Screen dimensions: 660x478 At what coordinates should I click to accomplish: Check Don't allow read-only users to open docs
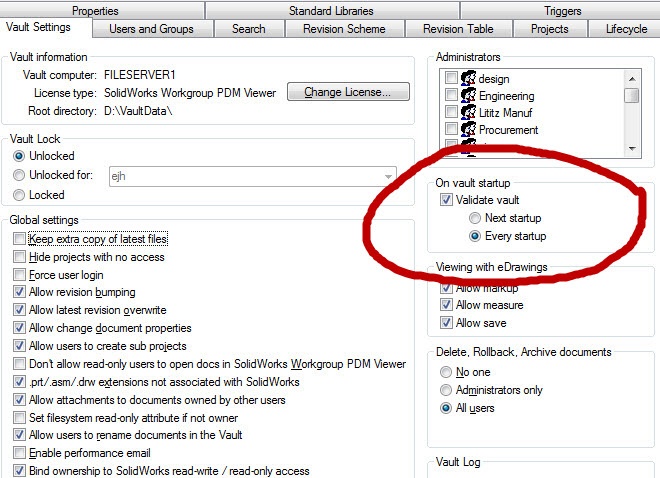click(x=19, y=364)
